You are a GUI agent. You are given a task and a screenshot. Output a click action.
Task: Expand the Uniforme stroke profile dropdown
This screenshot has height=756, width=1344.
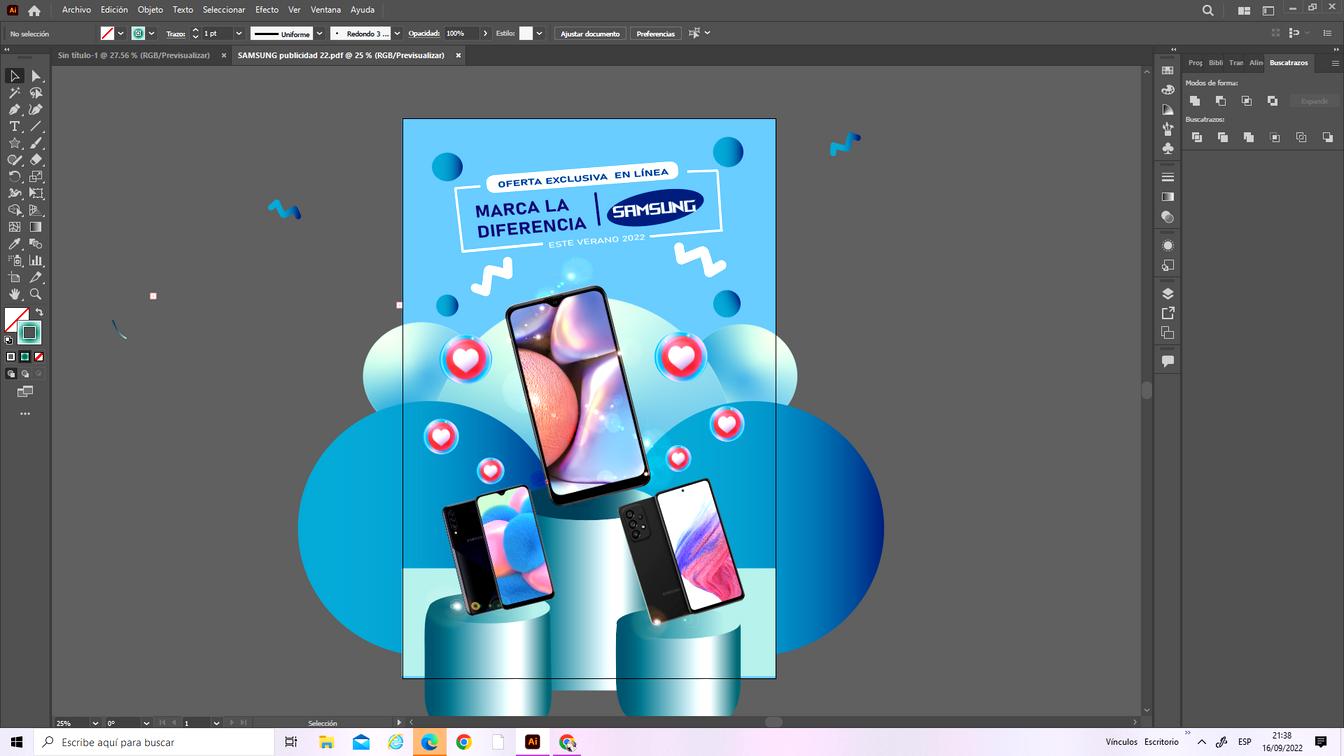click(x=319, y=34)
